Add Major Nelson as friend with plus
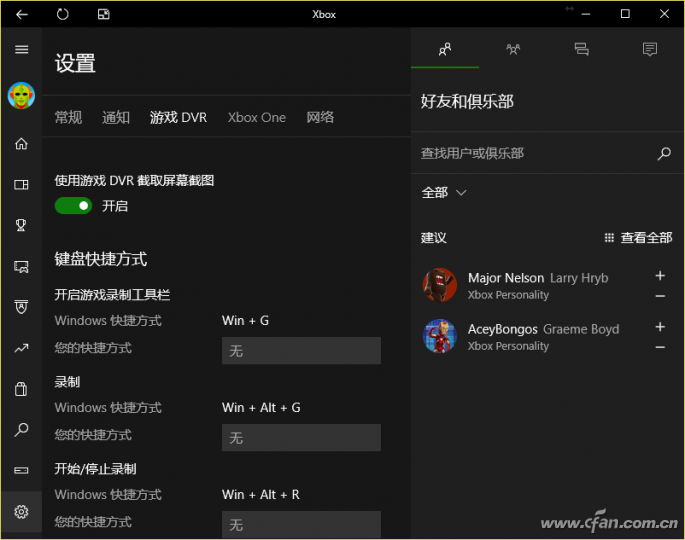 point(660,276)
